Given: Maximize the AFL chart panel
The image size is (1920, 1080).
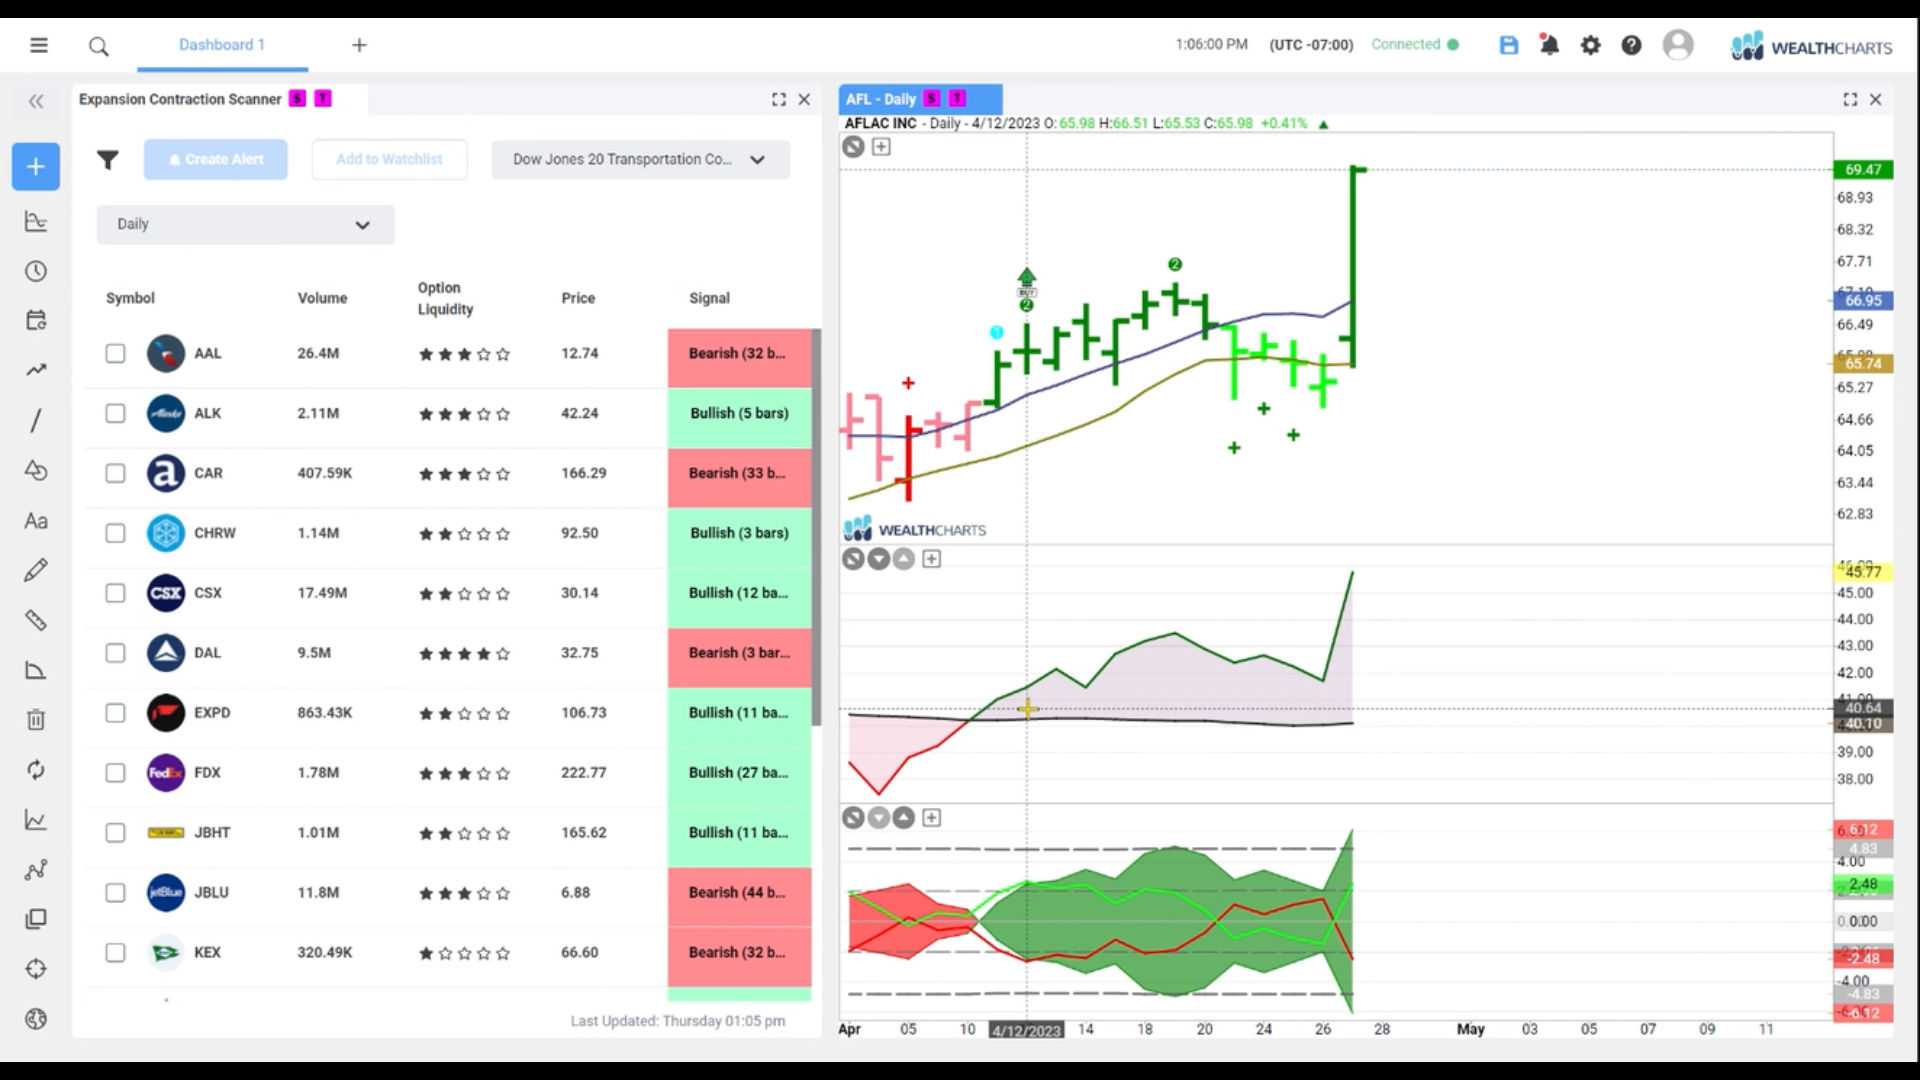Looking at the screenshot, I should [1850, 99].
